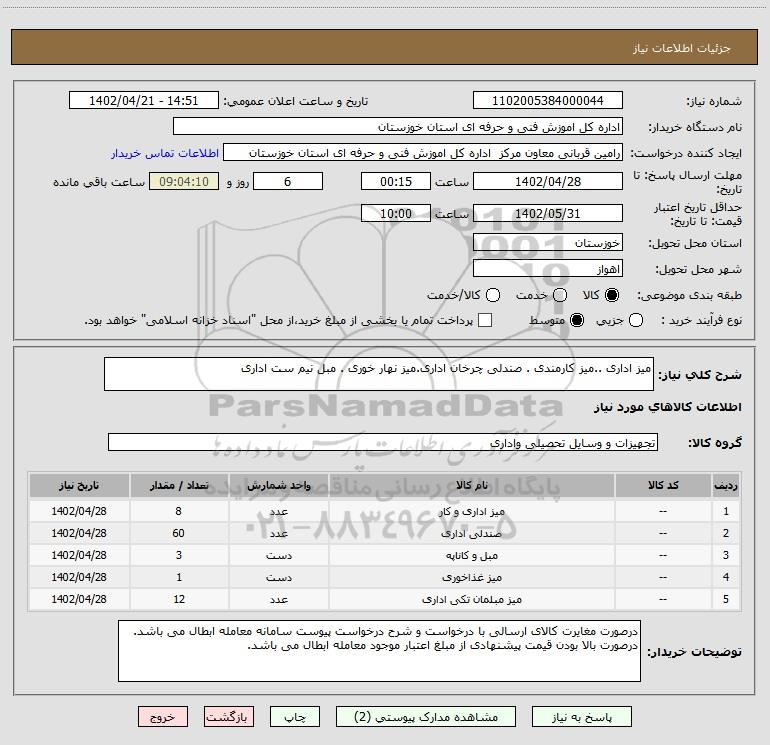Click the delivery province field خوزستان

(548, 243)
